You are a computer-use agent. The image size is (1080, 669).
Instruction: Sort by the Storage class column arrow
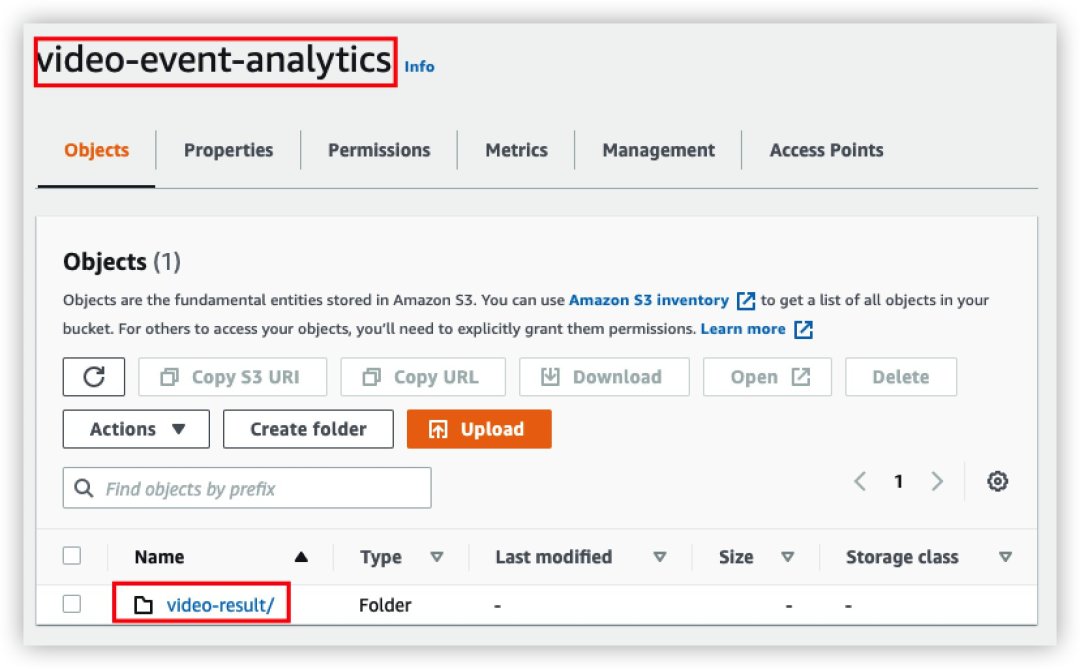point(1005,557)
